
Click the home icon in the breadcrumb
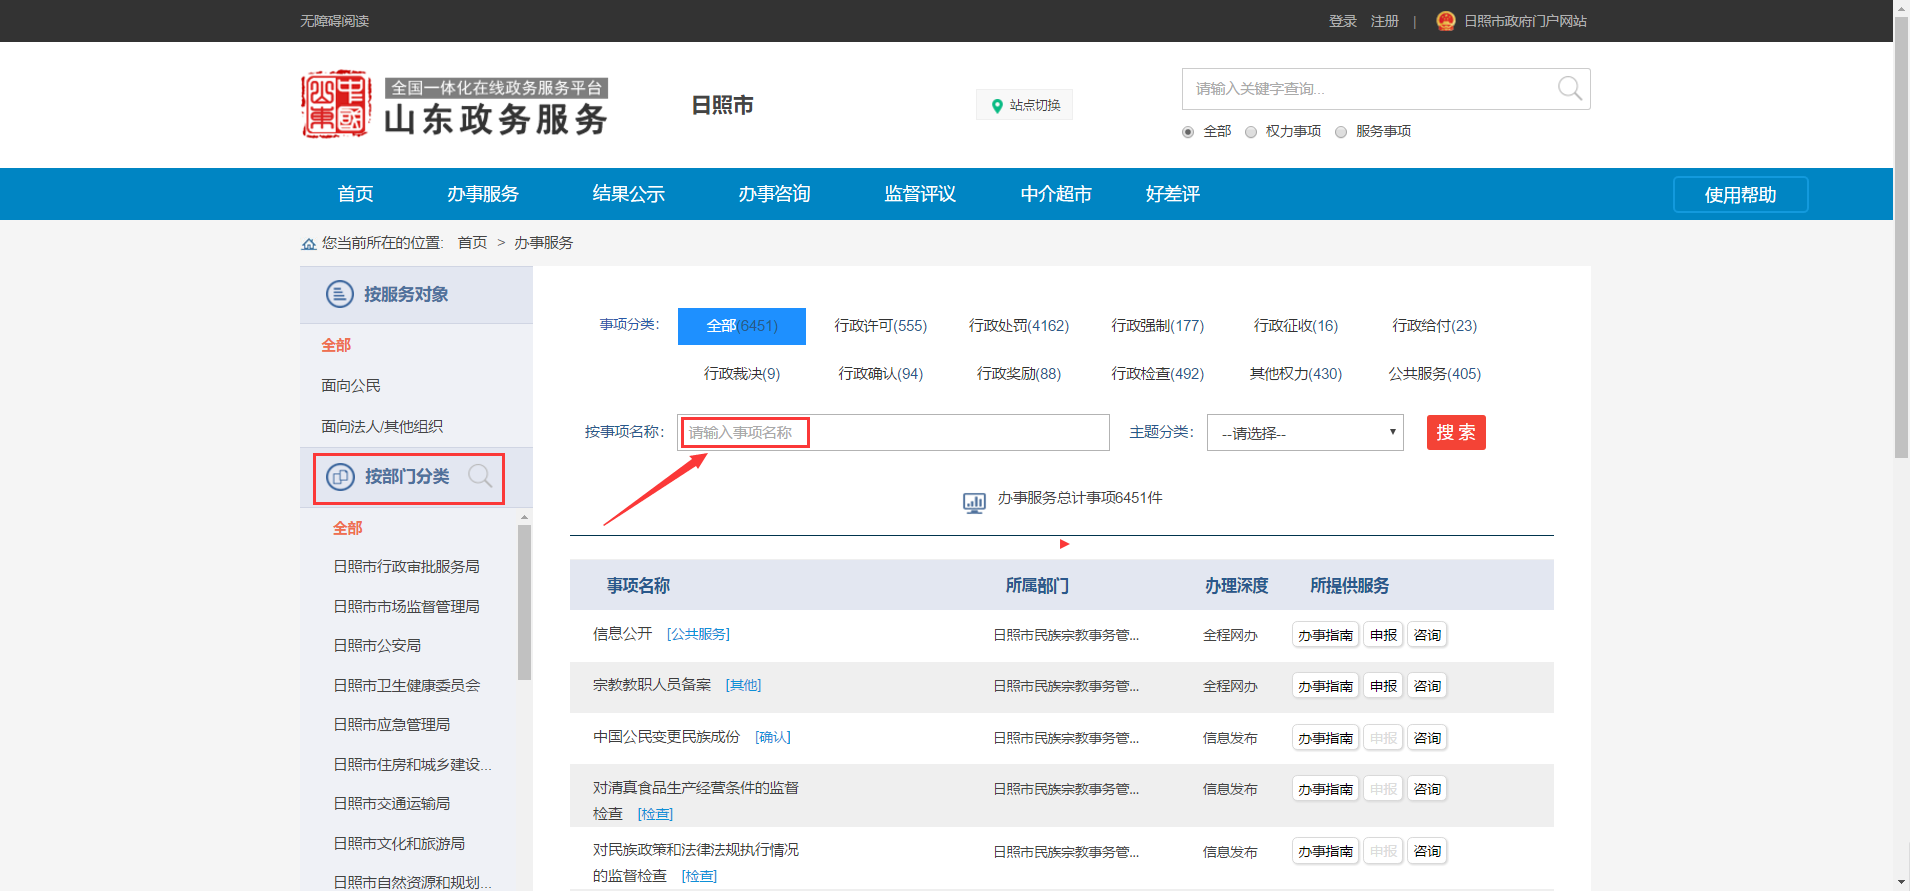tap(309, 244)
